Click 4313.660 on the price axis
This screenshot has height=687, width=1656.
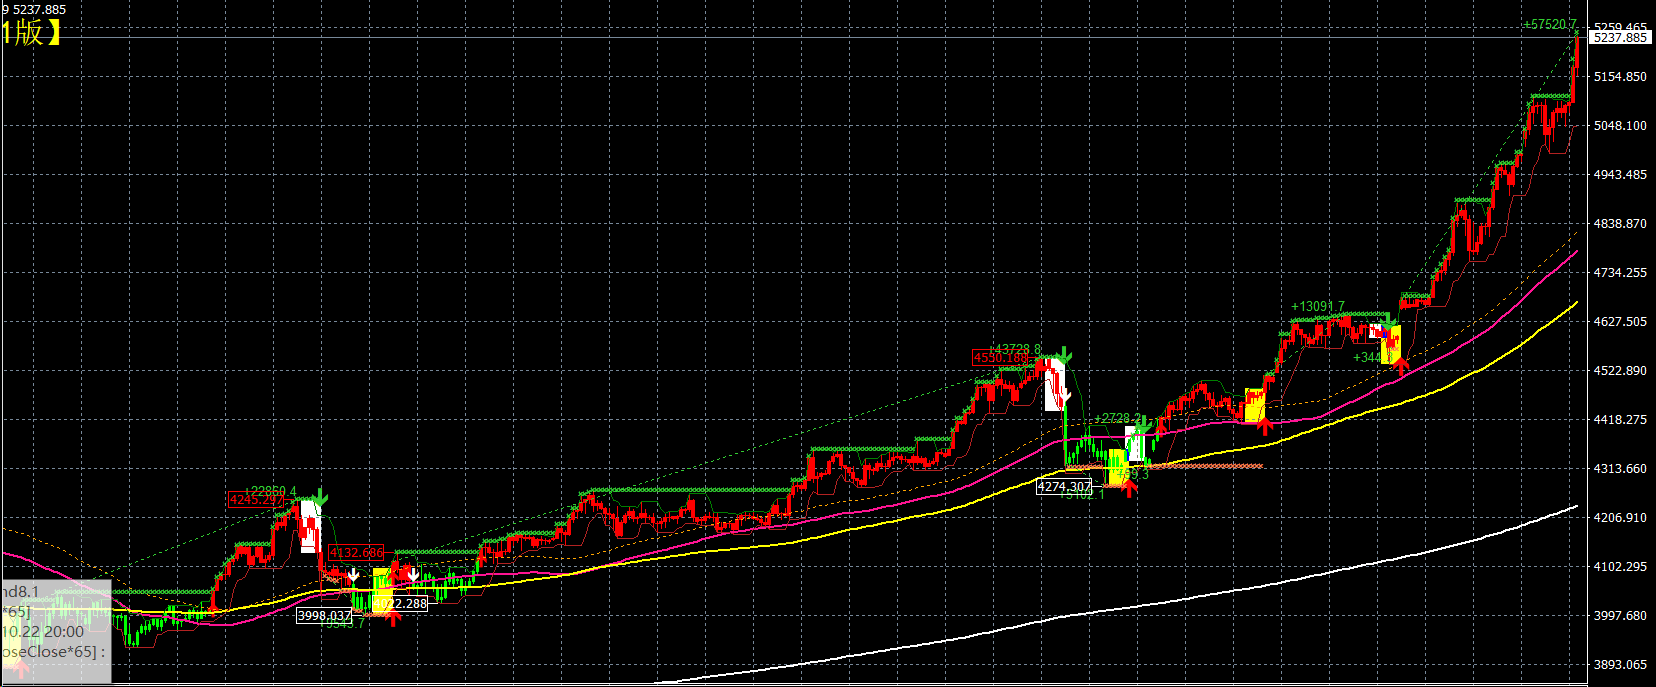click(x=1620, y=468)
